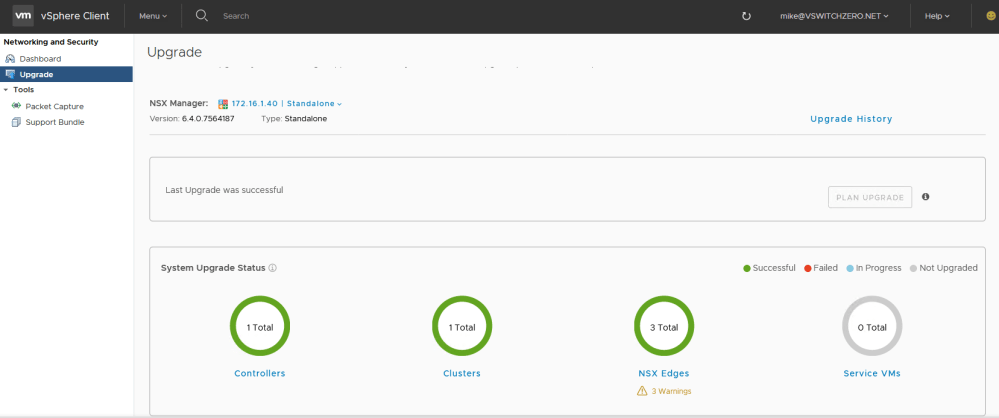Open the Controllers link
The width and height of the screenshot is (999, 418).
click(x=259, y=373)
